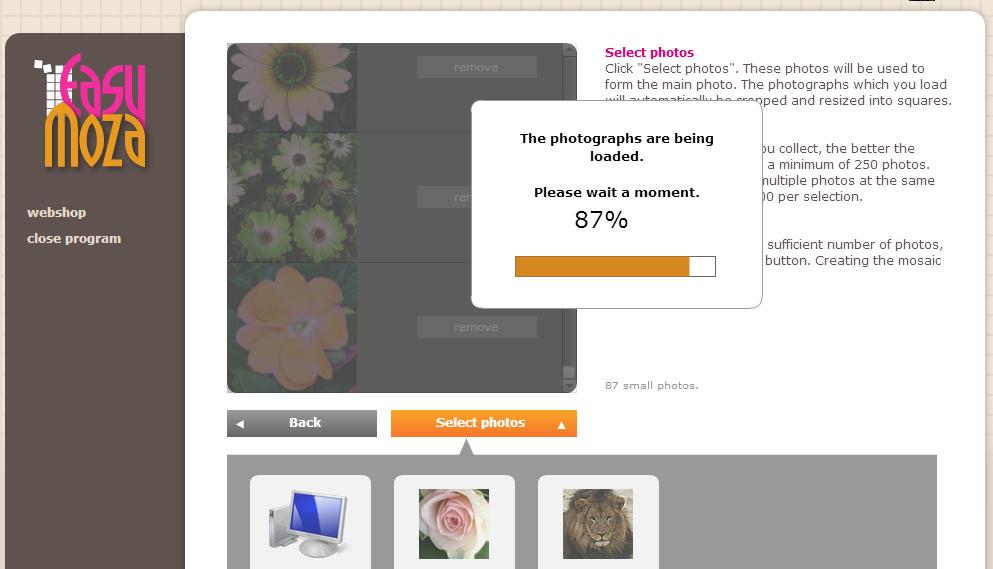Click the photo list scrollbar down arrow
Image resolution: width=993 pixels, height=569 pixels.
569,385
